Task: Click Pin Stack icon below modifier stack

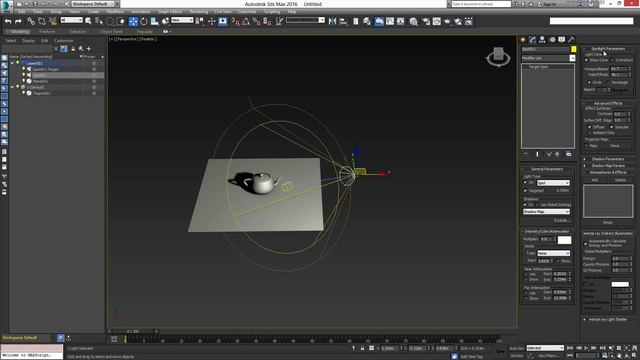Action: tap(526, 154)
